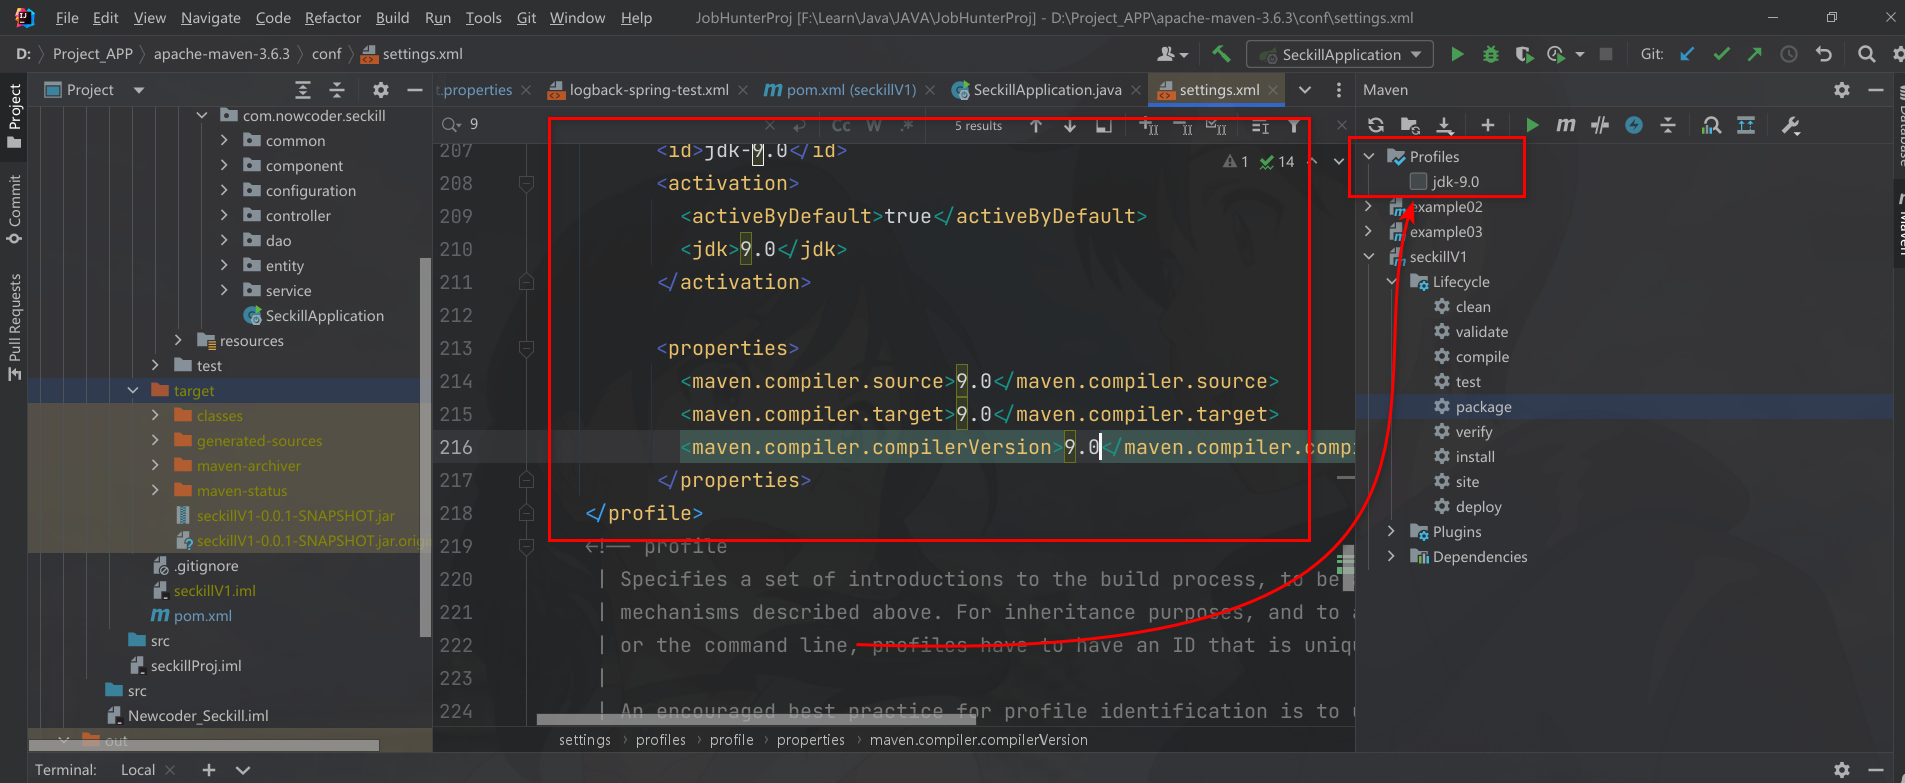
Task: Toggle Maven Offline Mode icon
Action: [x=1600, y=125]
